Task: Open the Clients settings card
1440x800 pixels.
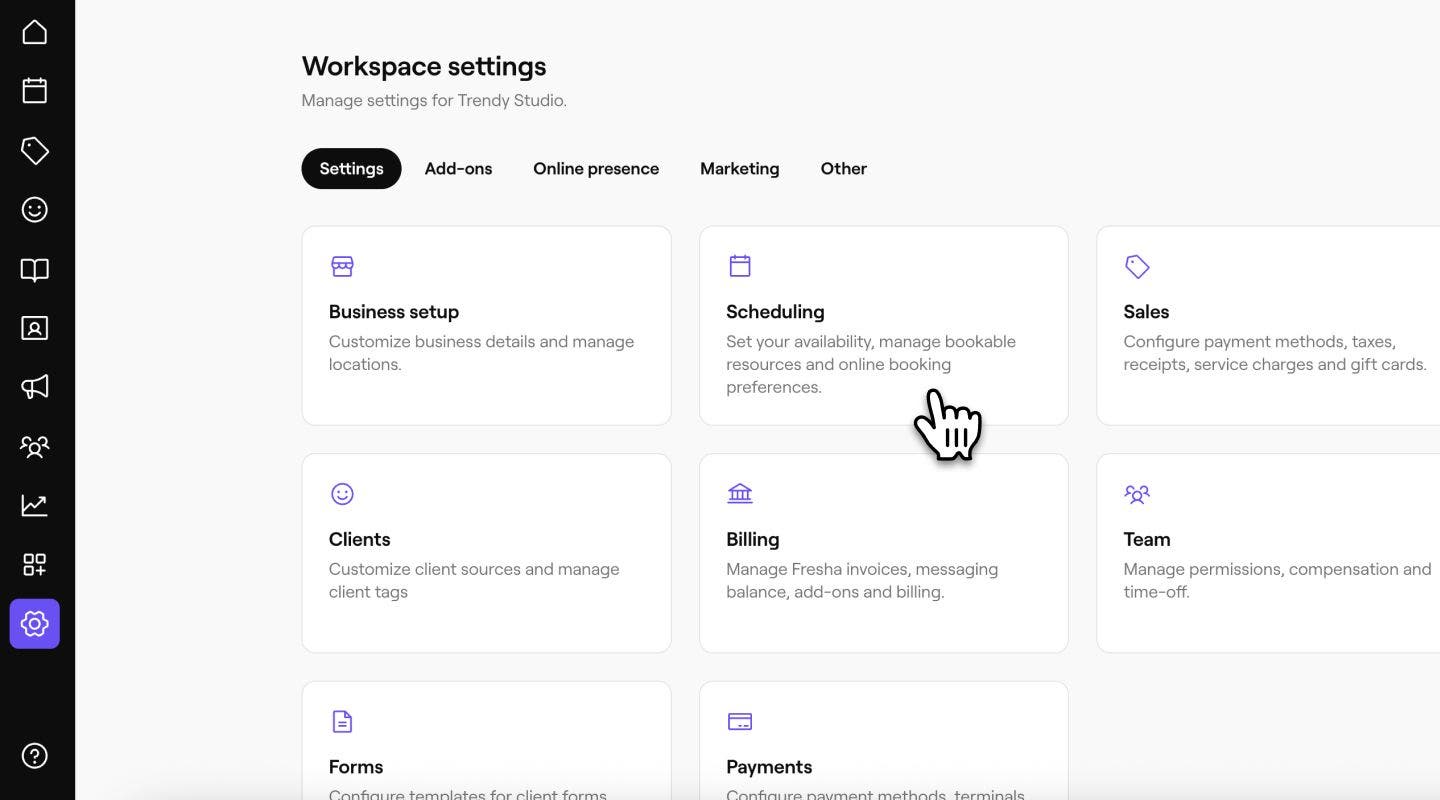Action: click(487, 553)
